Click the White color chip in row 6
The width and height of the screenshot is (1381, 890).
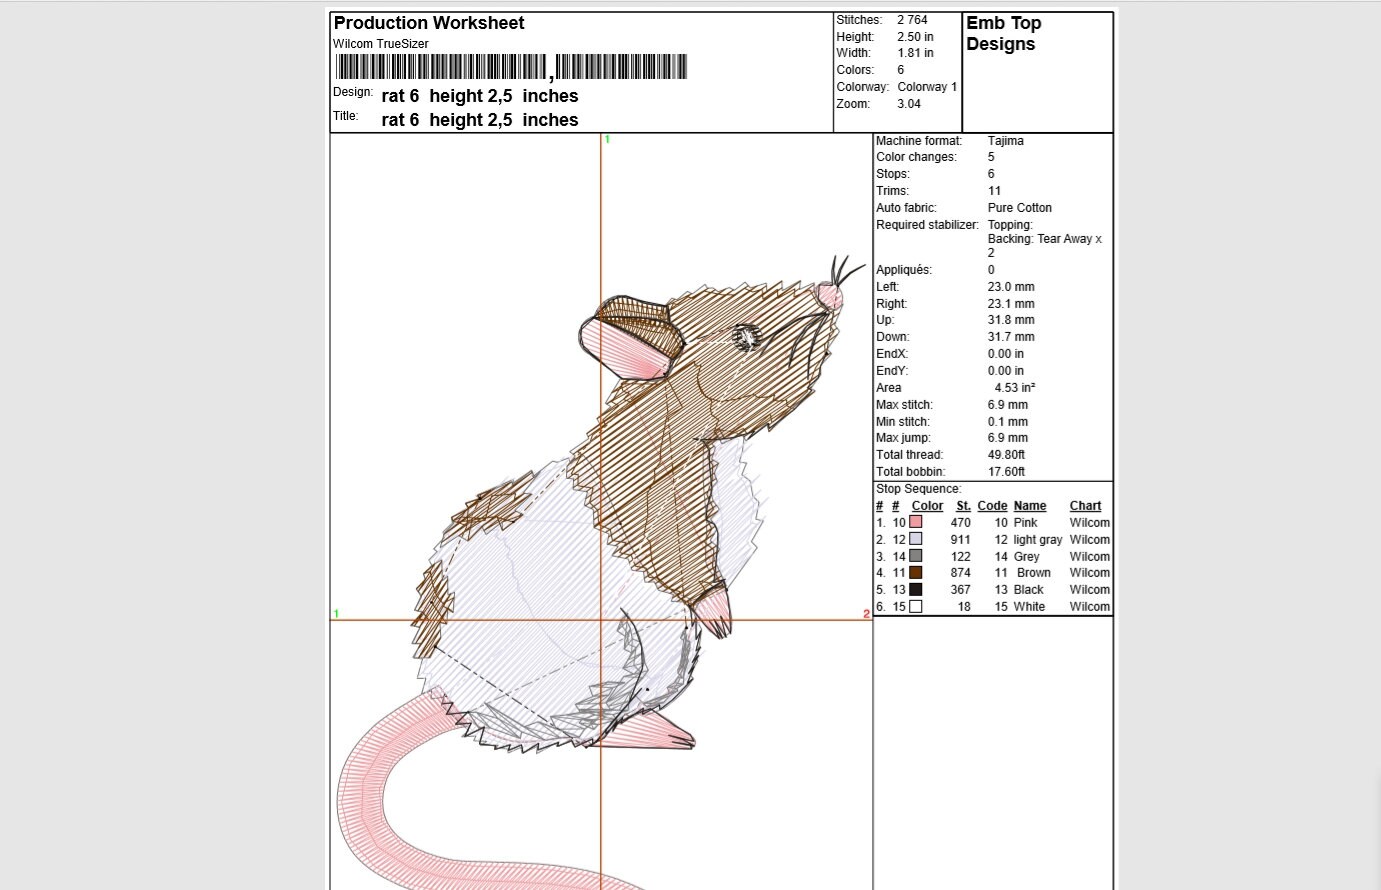pos(916,606)
